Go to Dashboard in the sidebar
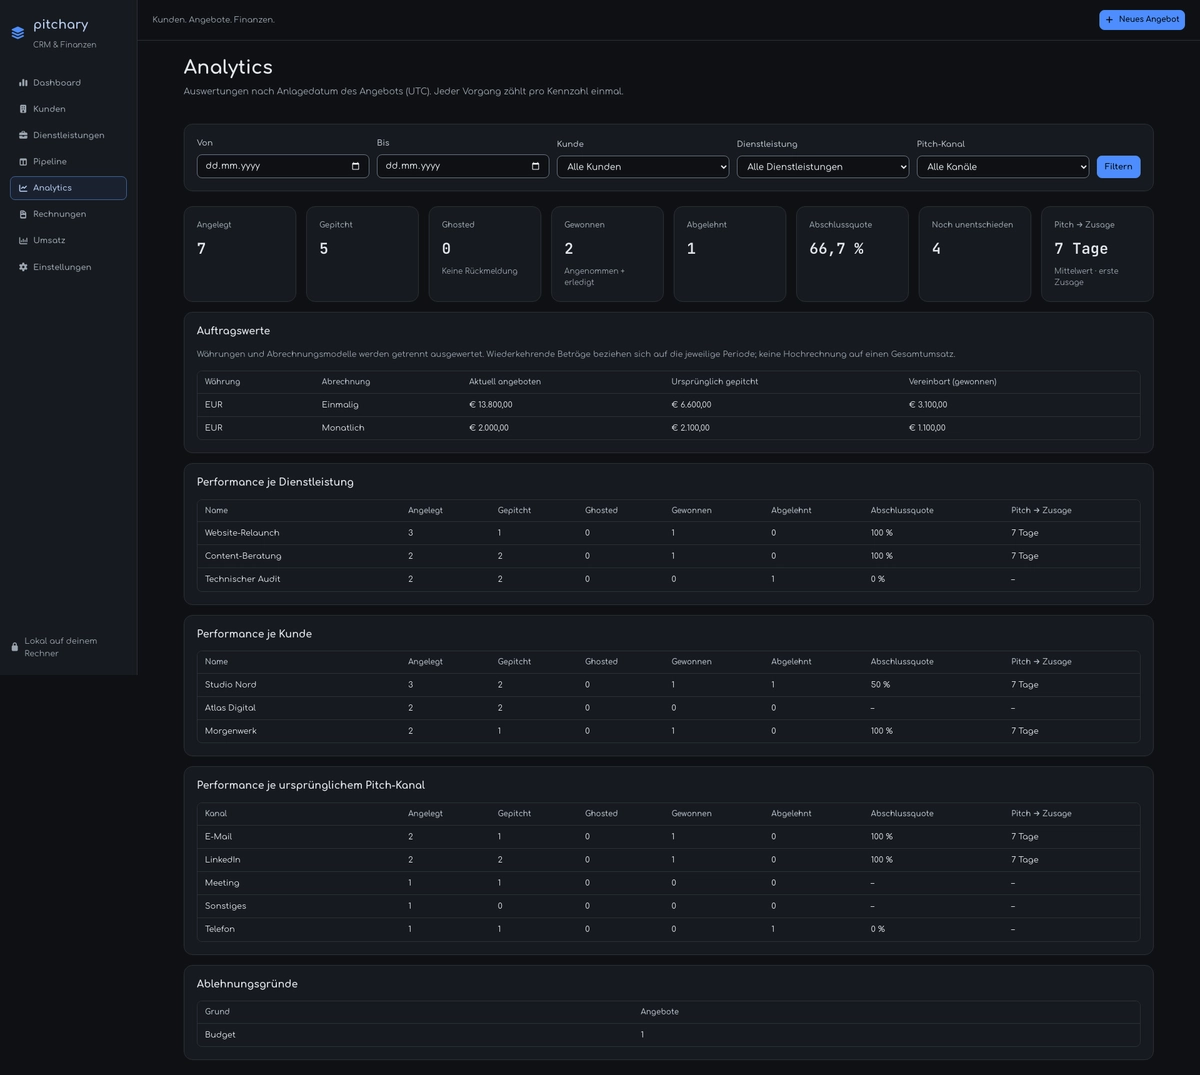Screen dimensions: 1200x1075 click(68, 83)
